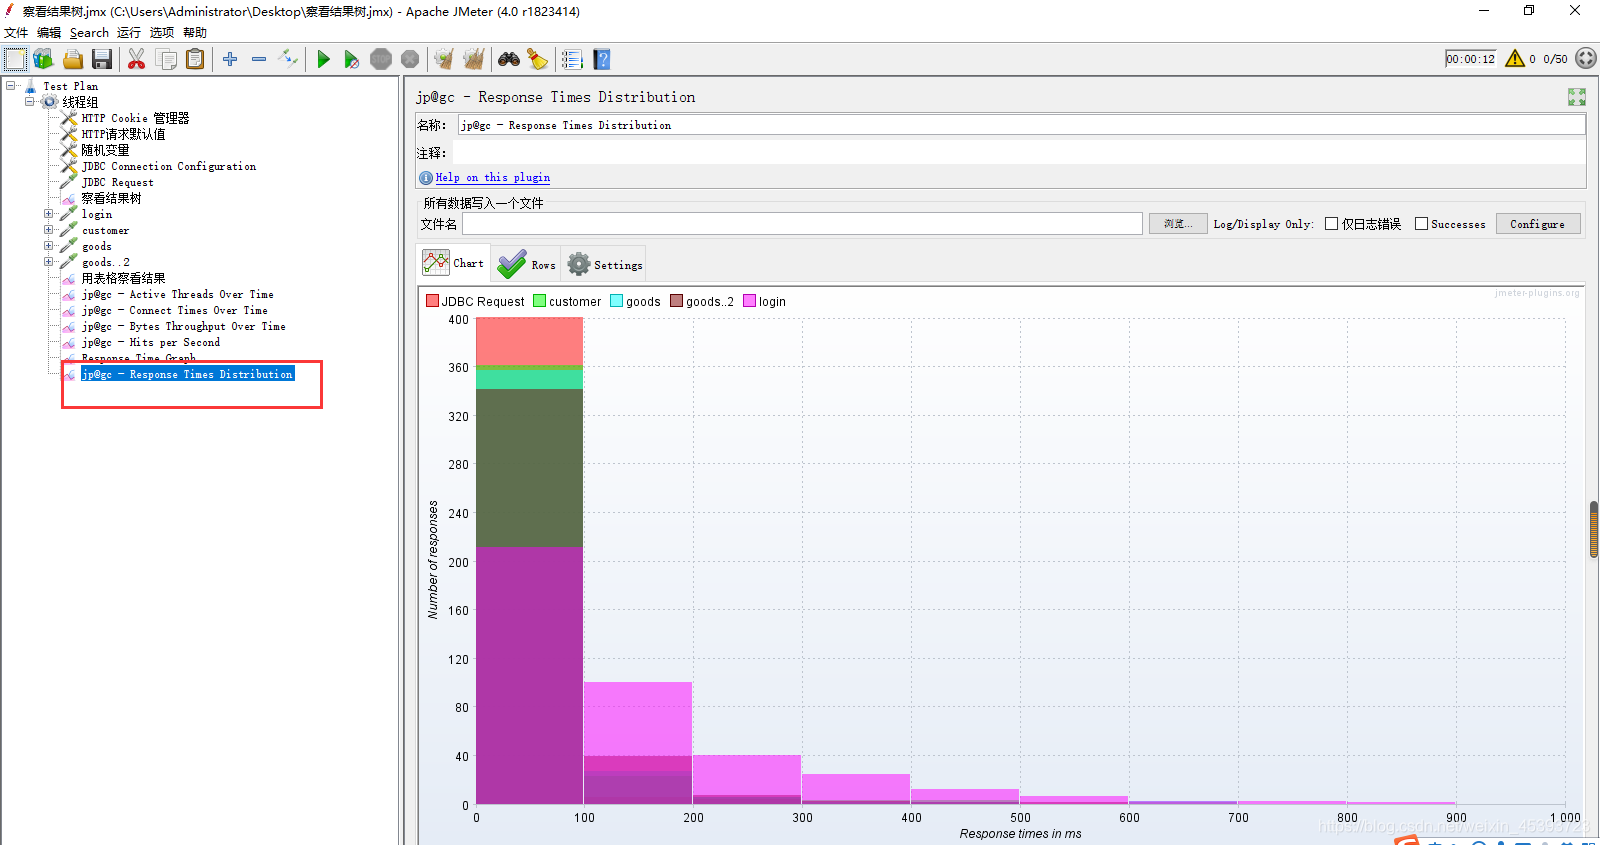Open the Help on this plugin link
Image resolution: width=1600 pixels, height=845 pixels.
point(492,178)
